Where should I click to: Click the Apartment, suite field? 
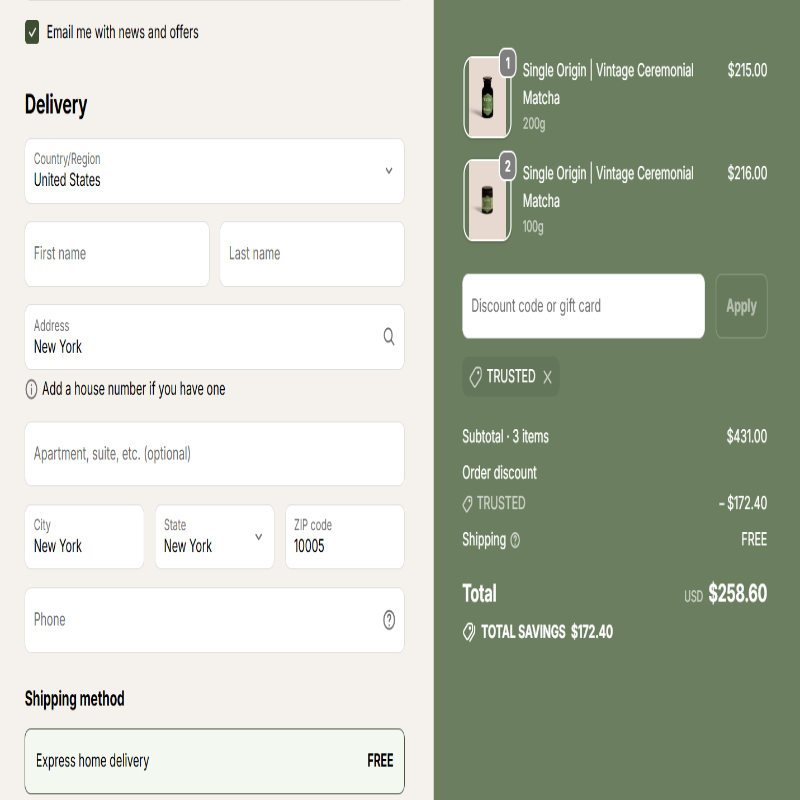[214, 454]
